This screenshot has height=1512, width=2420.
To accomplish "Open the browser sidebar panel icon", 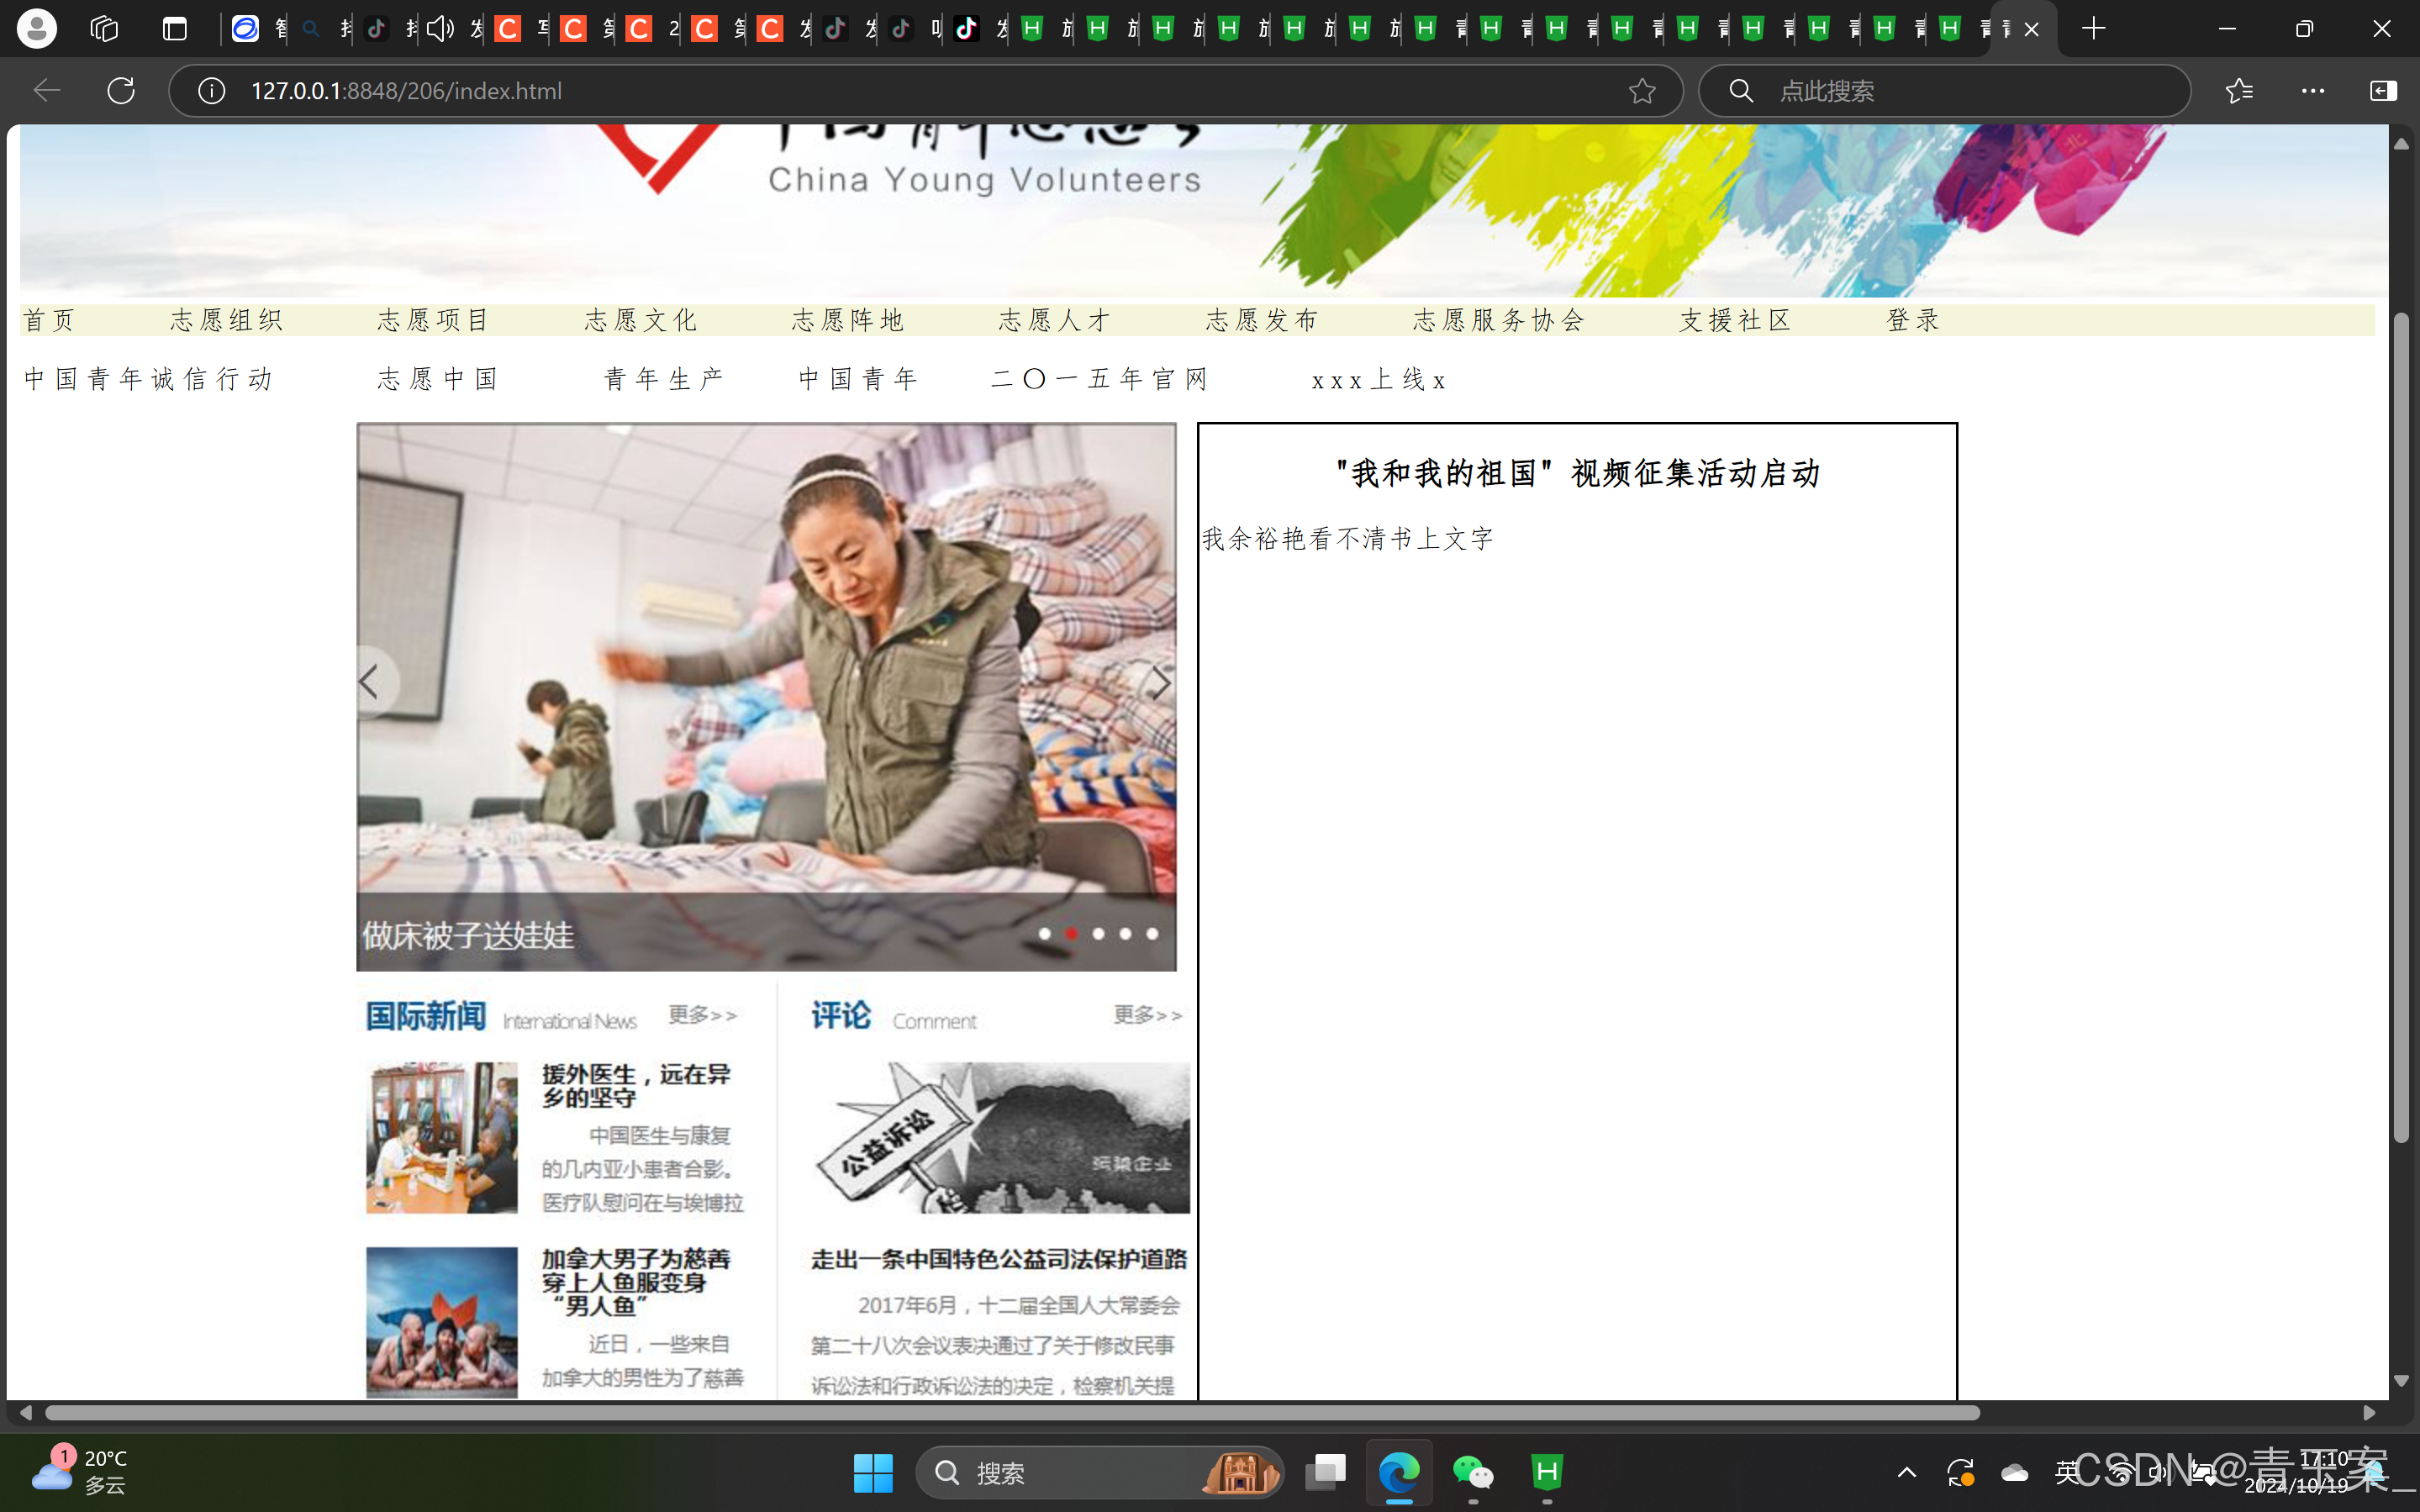I will [x=2383, y=91].
